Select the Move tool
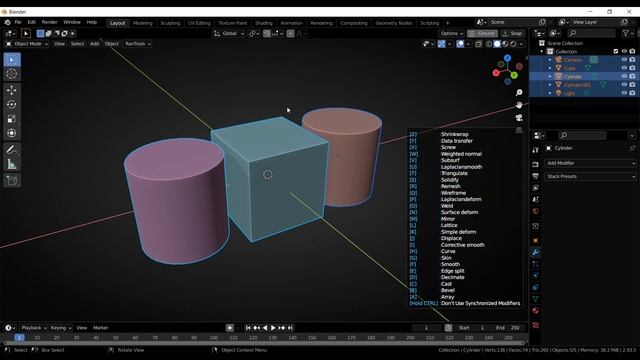The image size is (640, 360). (x=12, y=90)
